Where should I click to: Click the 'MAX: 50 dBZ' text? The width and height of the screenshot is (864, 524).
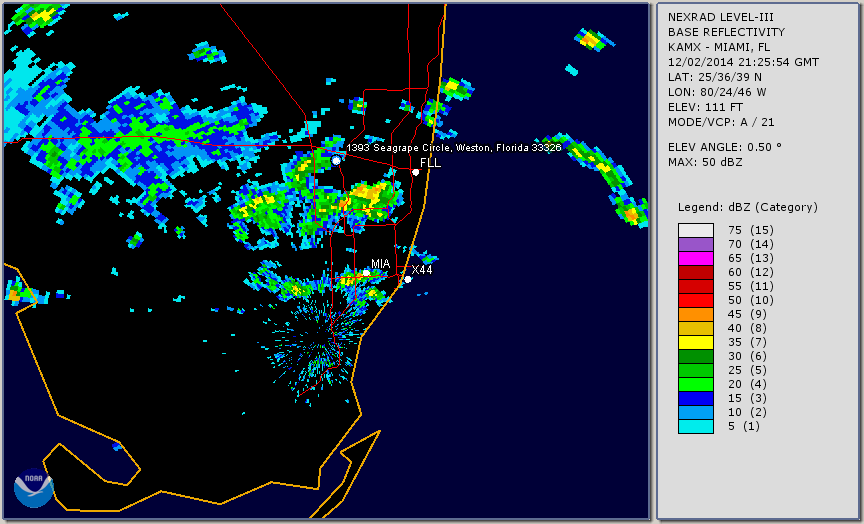[705, 162]
